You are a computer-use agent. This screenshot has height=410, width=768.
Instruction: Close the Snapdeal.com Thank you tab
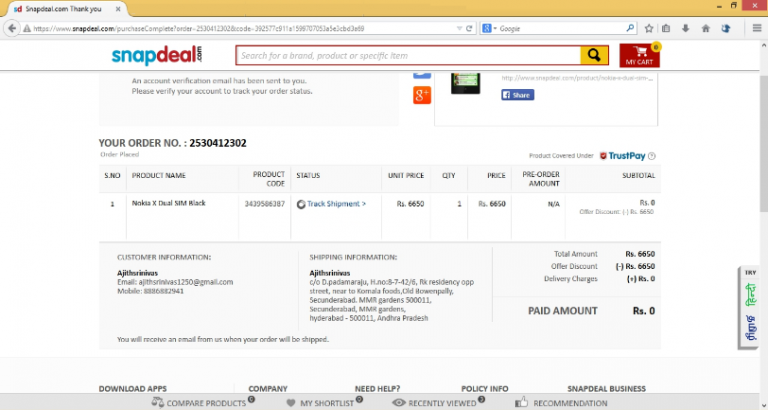click(118, 9)
